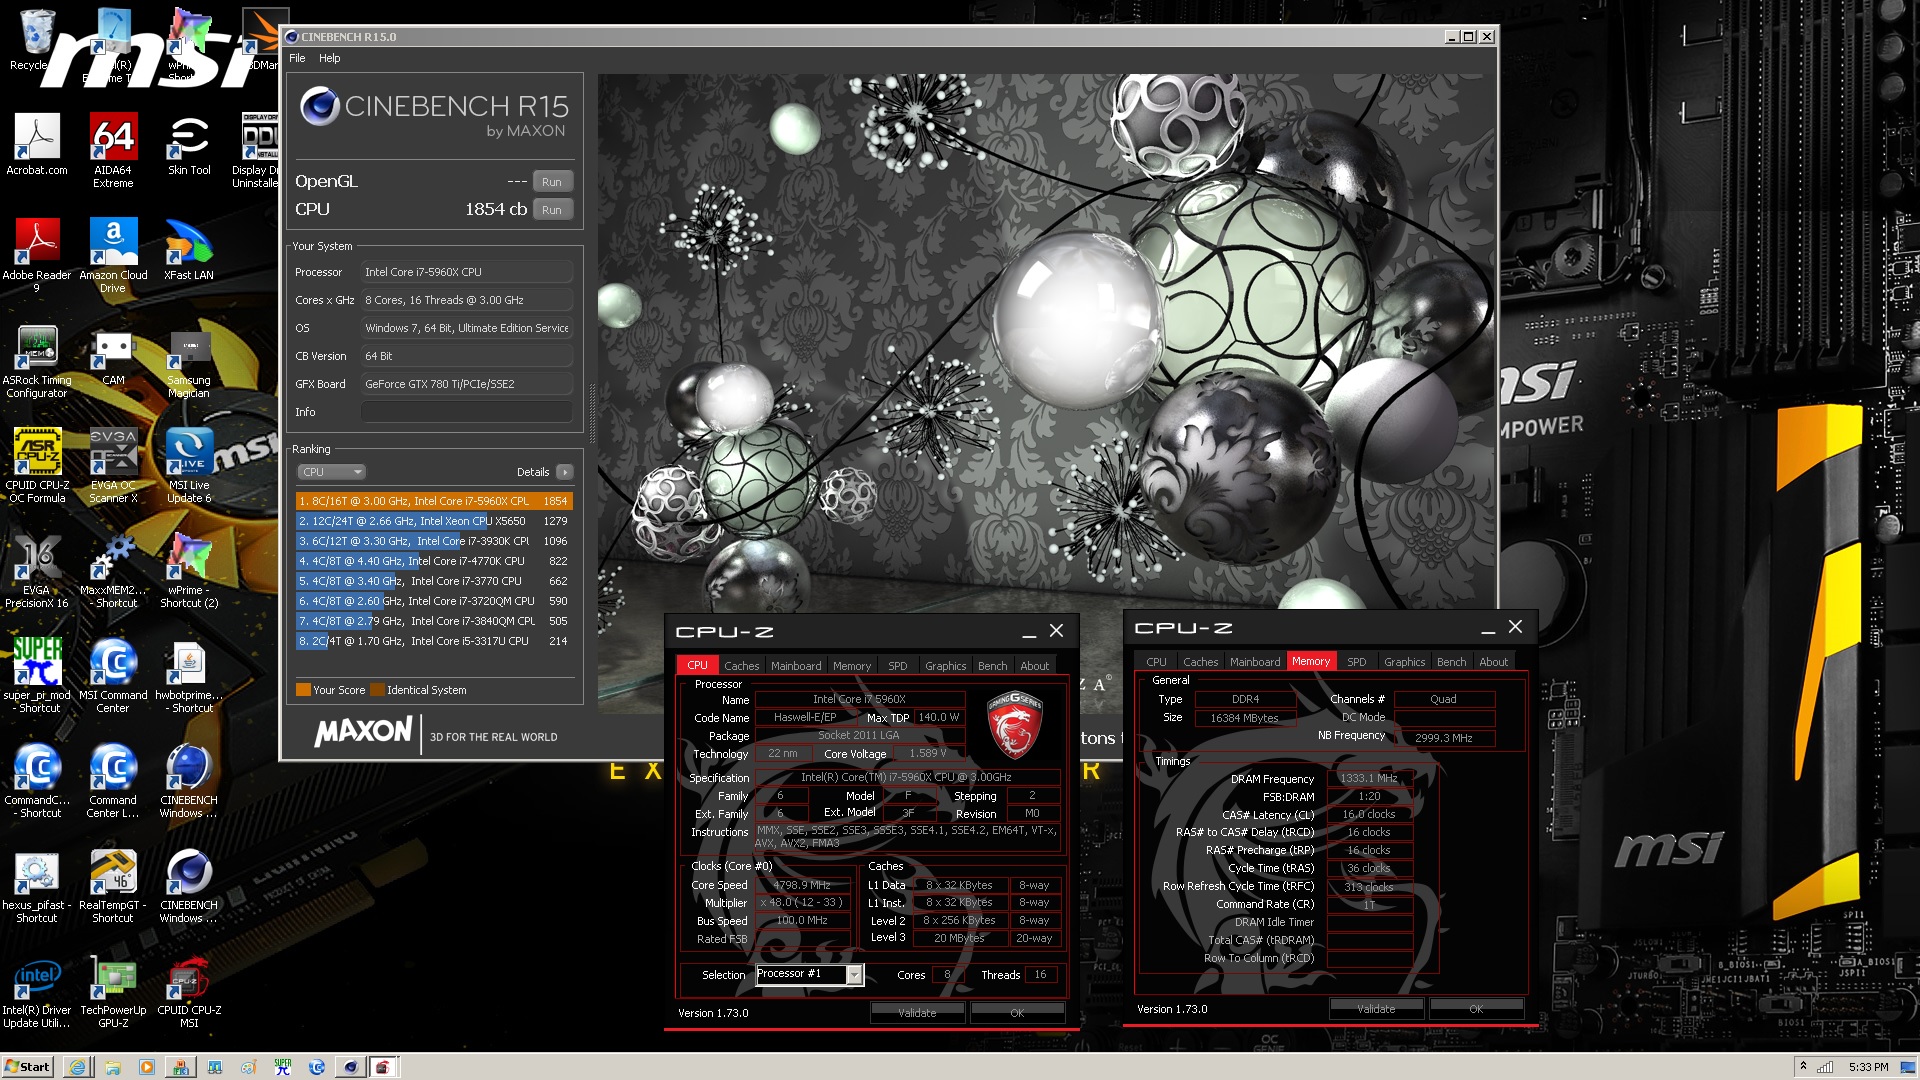Viewport: 1920px width, 1080px height.
Task: Select the i7-4770K ranking entry
Action: [434, 561]
